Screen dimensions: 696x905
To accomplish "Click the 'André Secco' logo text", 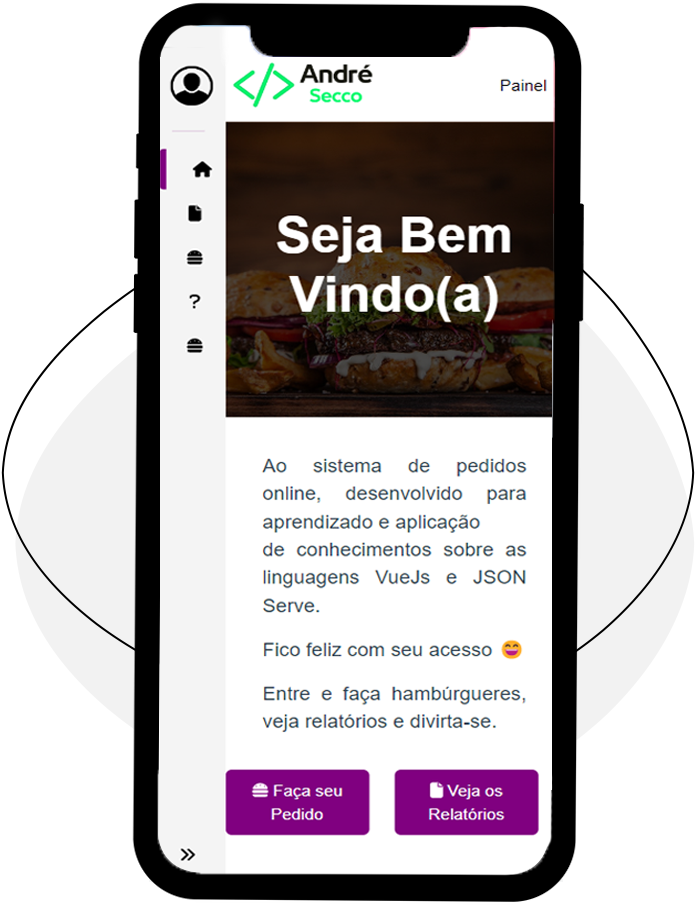I will click(336, 84).
